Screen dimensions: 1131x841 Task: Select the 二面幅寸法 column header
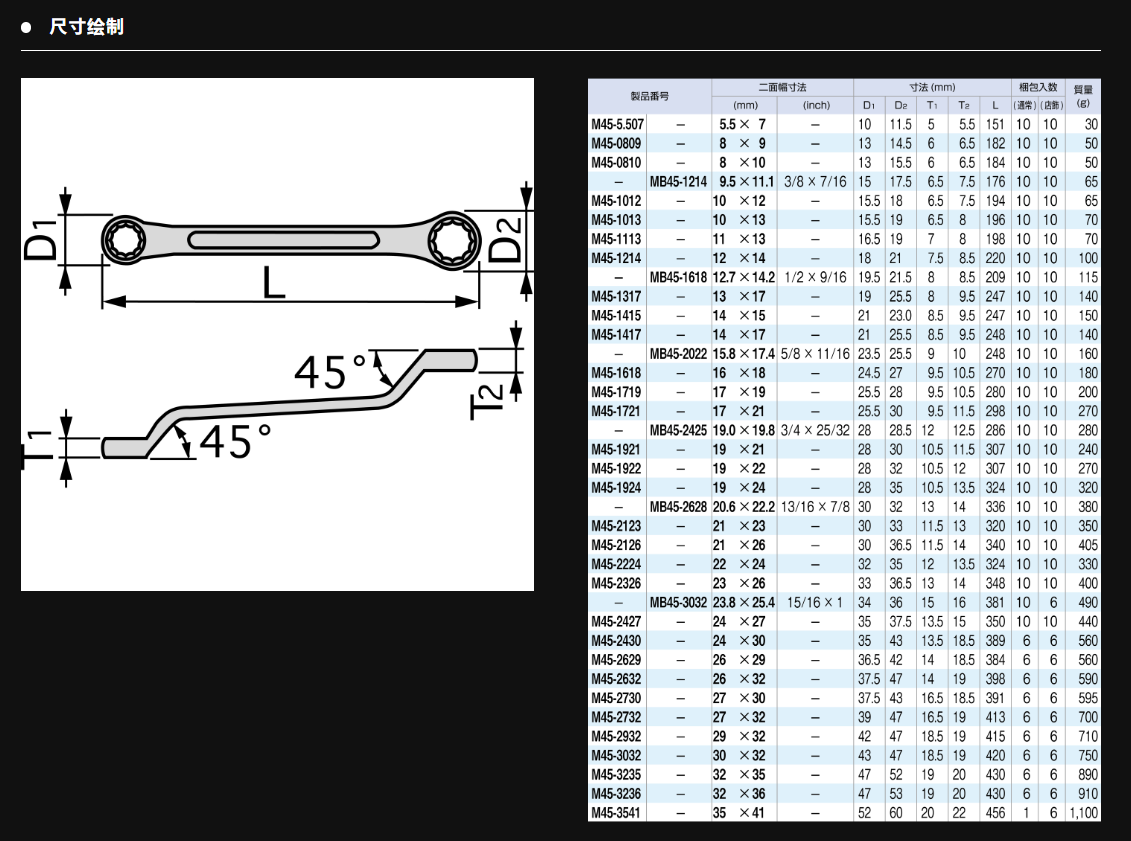[782, 87]
